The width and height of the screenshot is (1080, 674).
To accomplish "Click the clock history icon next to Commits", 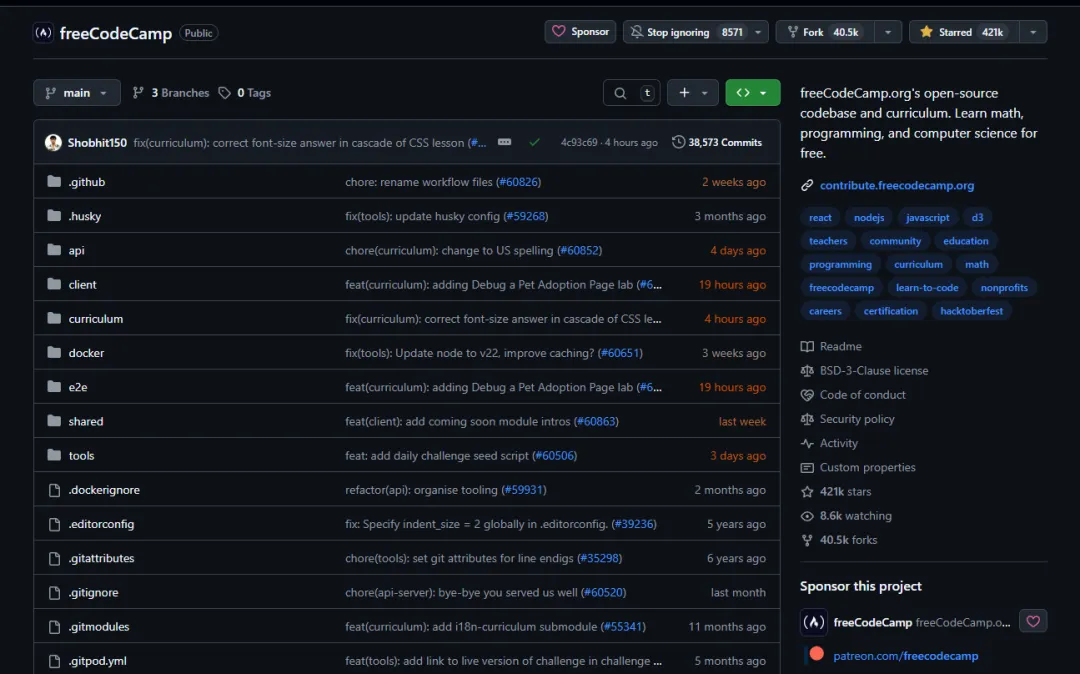I will click(678, 142).
